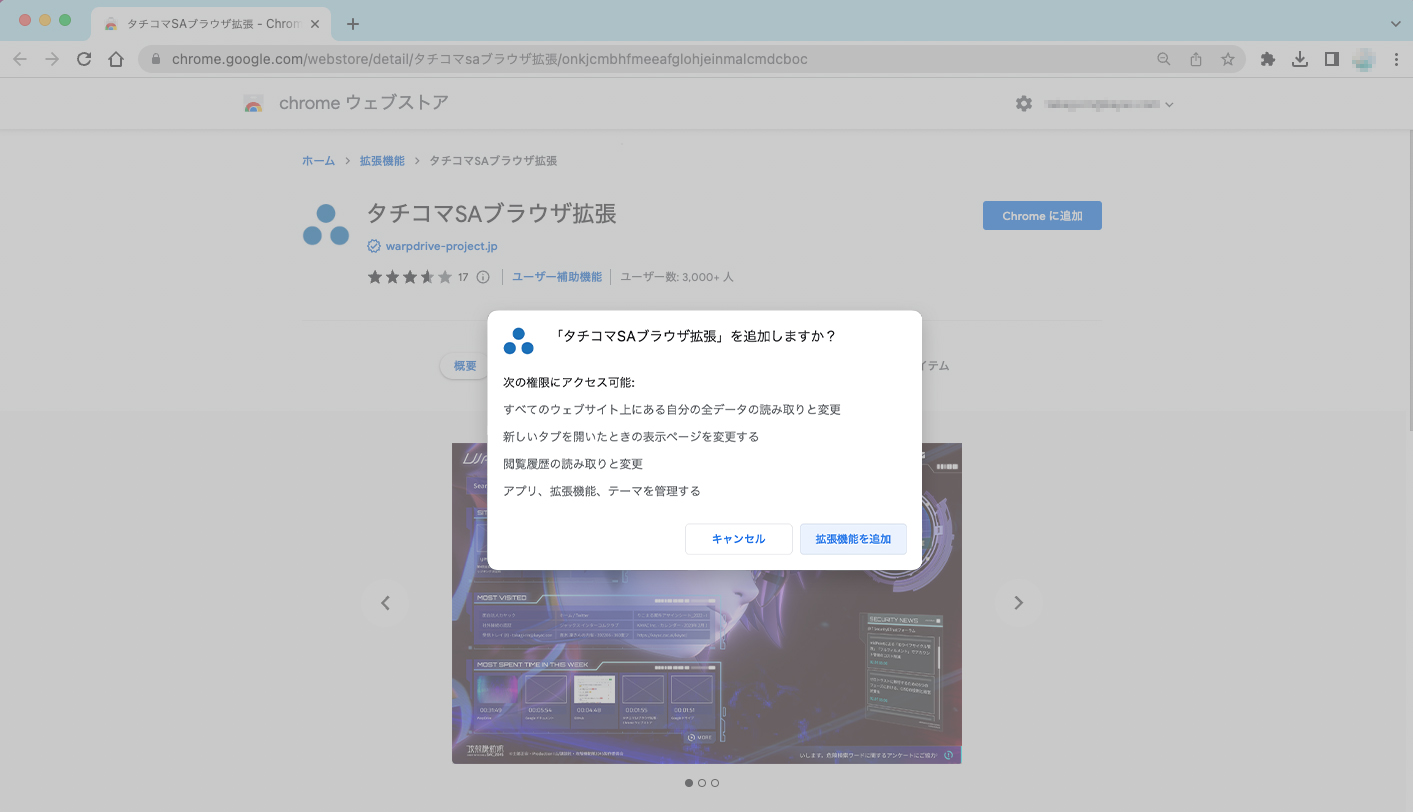
Task: Select the first carousel dot
Action: (689, 783)
